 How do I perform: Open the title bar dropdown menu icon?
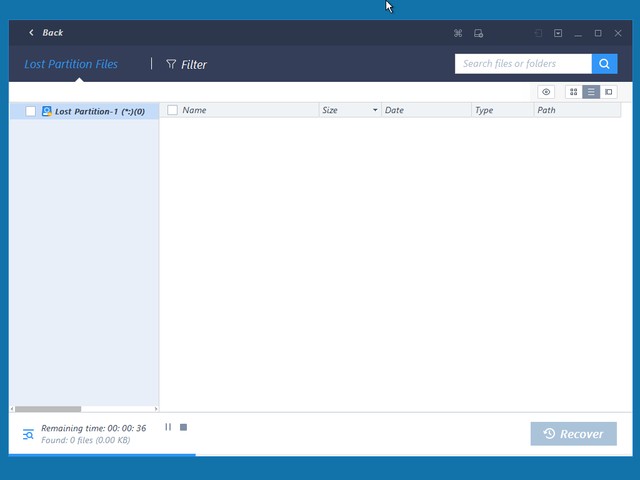pyautogui.click(x=558, y=33)
